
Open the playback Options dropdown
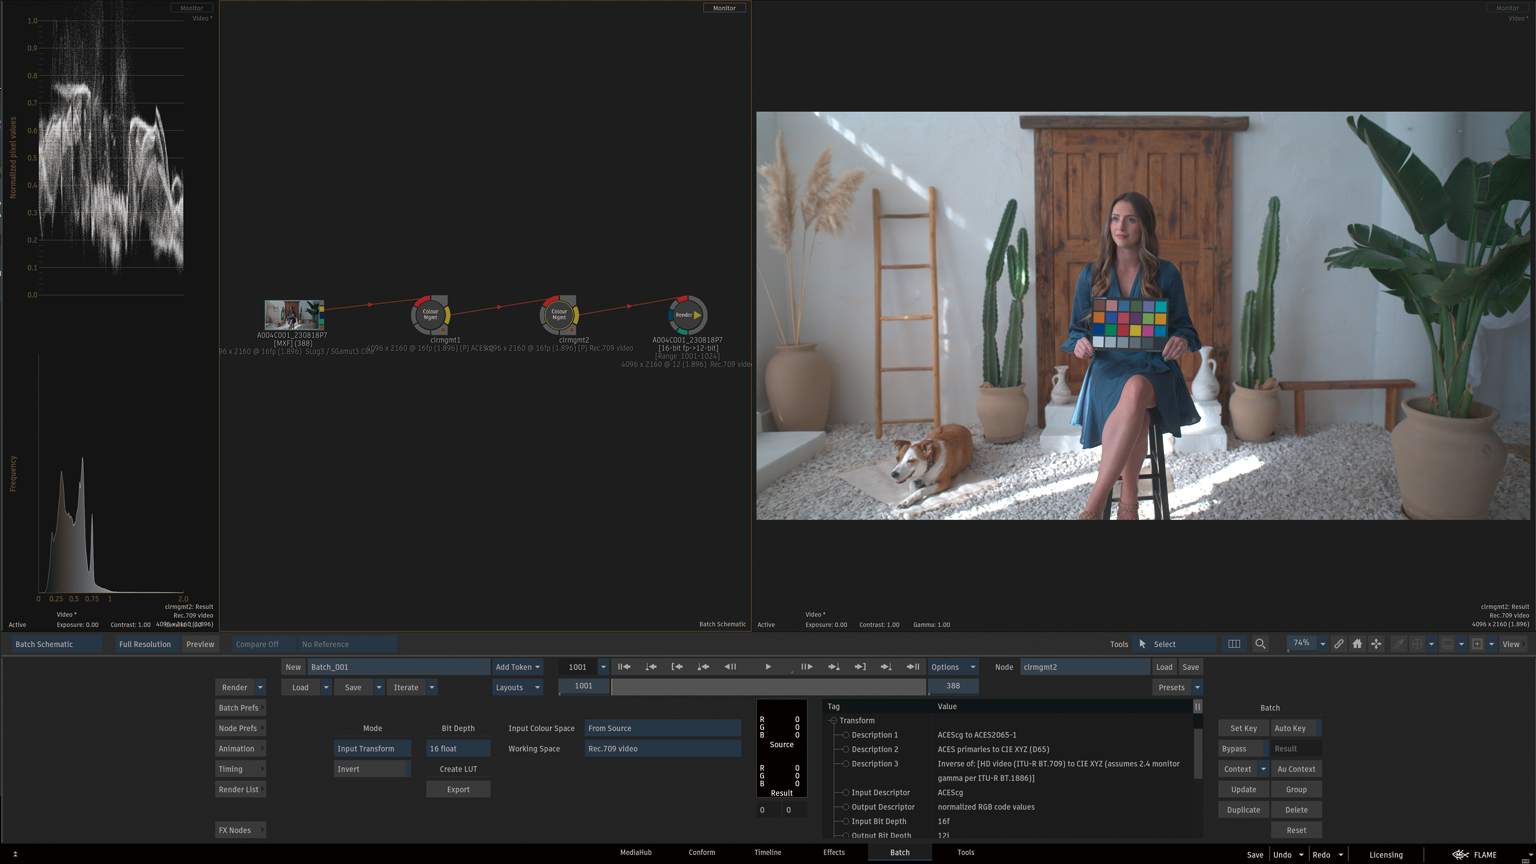(x=953, y=667)
